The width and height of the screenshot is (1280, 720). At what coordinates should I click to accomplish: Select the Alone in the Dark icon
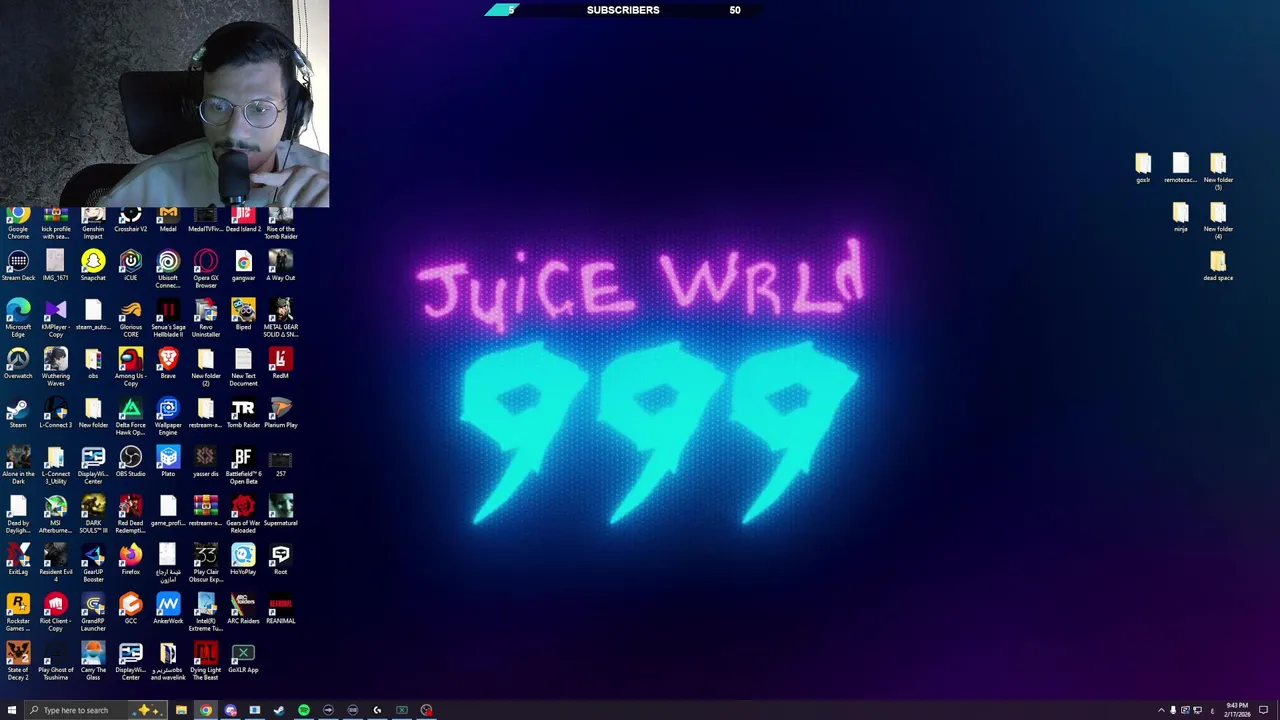(x=18, y=466)
